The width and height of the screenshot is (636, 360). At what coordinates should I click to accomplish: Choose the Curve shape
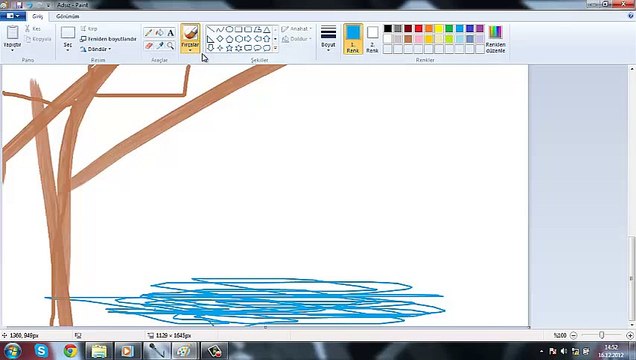coord(220,29)
